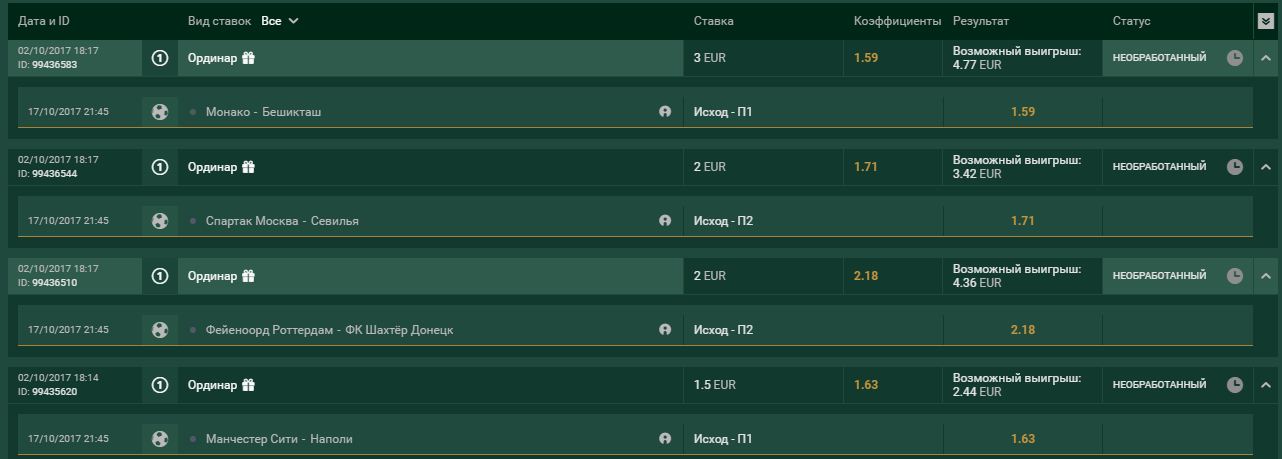Collapse the bet with ID 99435620
Viewport: 1282px width, 459px height.
1265,385
